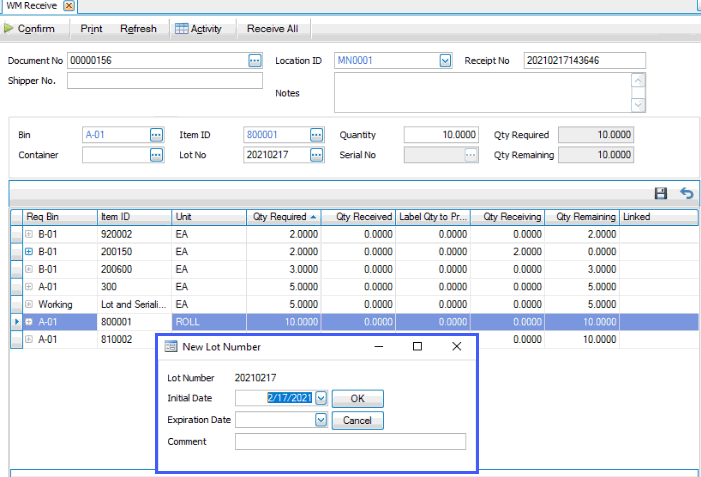Open Document No lookup ellipsis button
Image resolution: width=701 pixels, height=477 pixels.
pyautogui.click(x=255, y=61)
